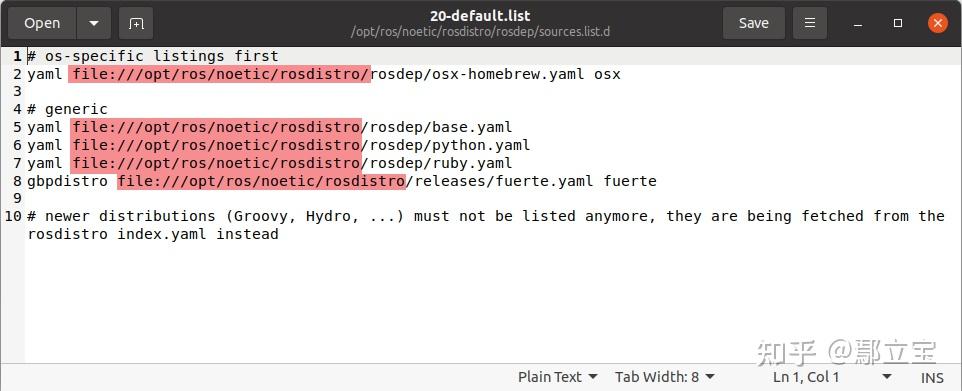The image size is (962, 391).
Task: Click the Save button
Action: [753, 23]
